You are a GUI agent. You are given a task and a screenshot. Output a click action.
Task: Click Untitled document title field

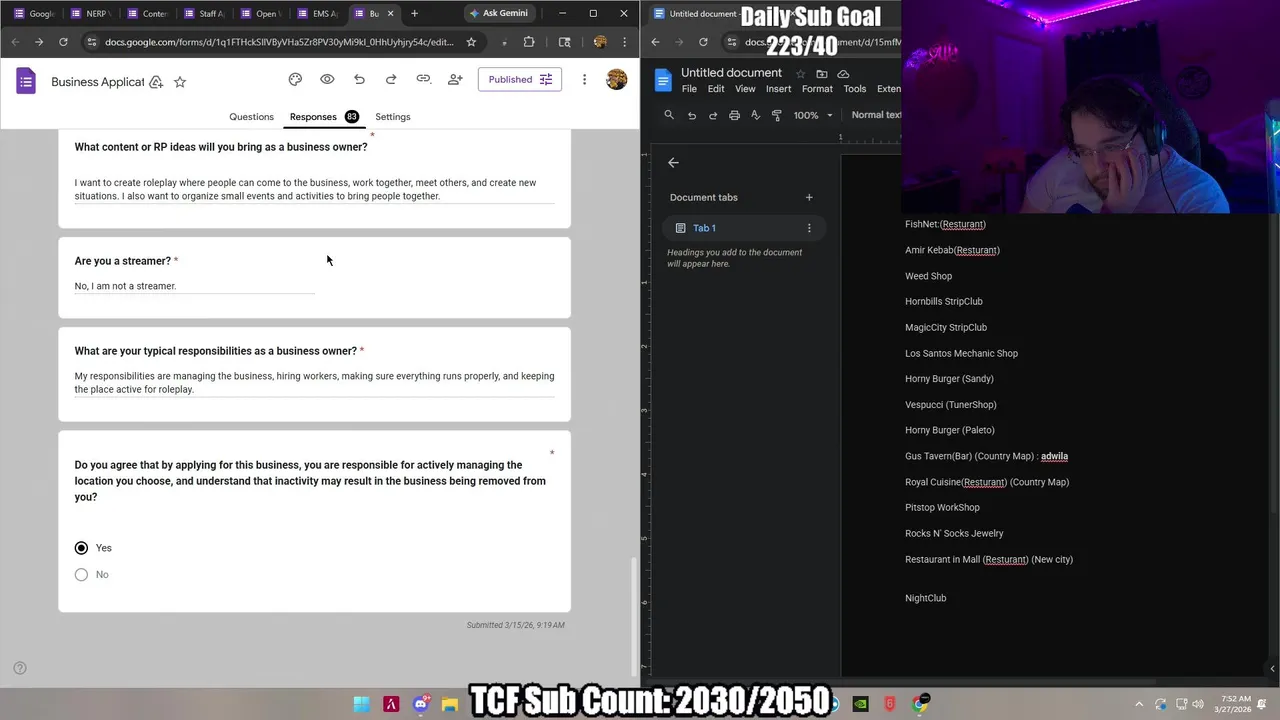pos(731,73)
